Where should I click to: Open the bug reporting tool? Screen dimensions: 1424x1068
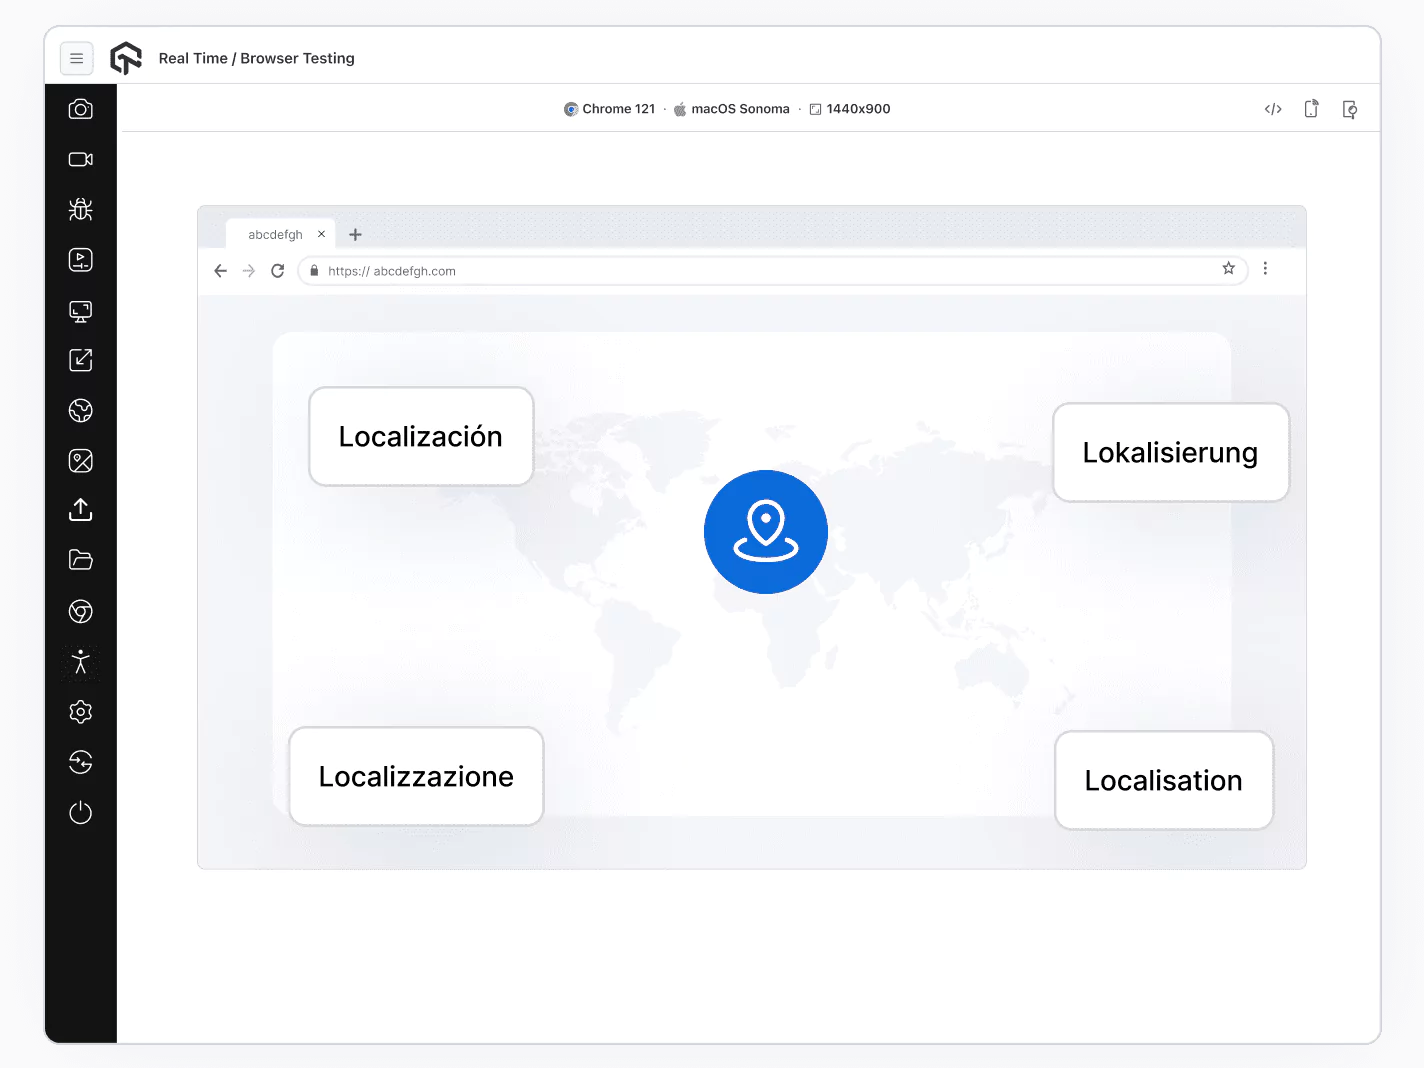[80, 209]
